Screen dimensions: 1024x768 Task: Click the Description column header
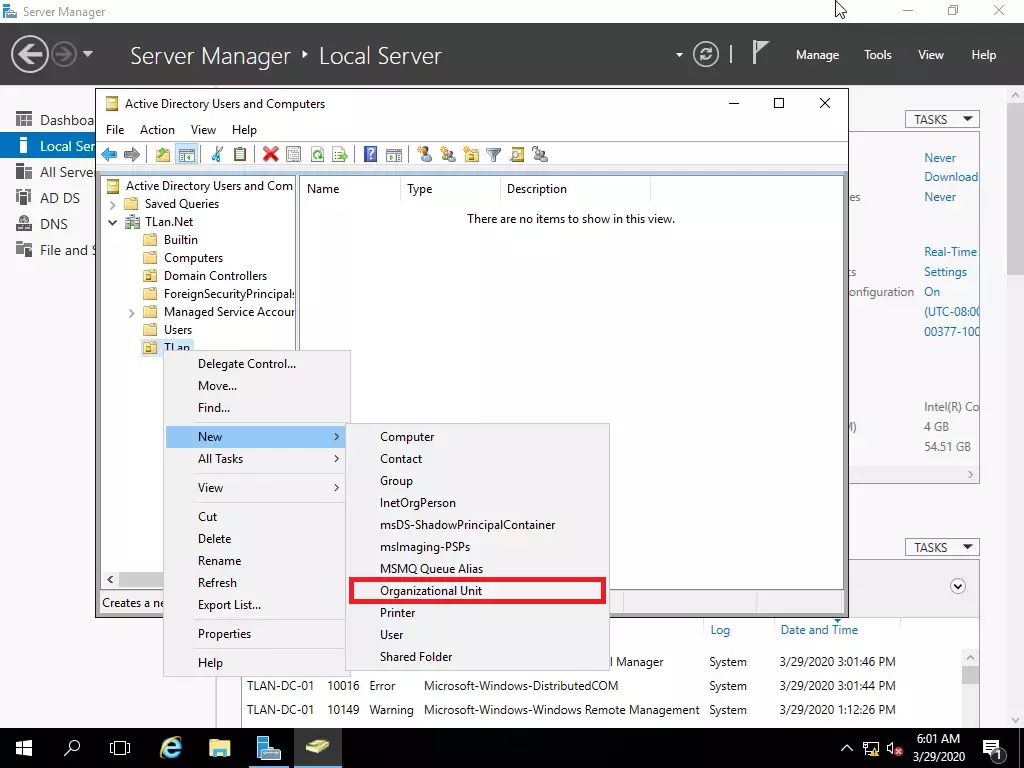pos(537,189)
